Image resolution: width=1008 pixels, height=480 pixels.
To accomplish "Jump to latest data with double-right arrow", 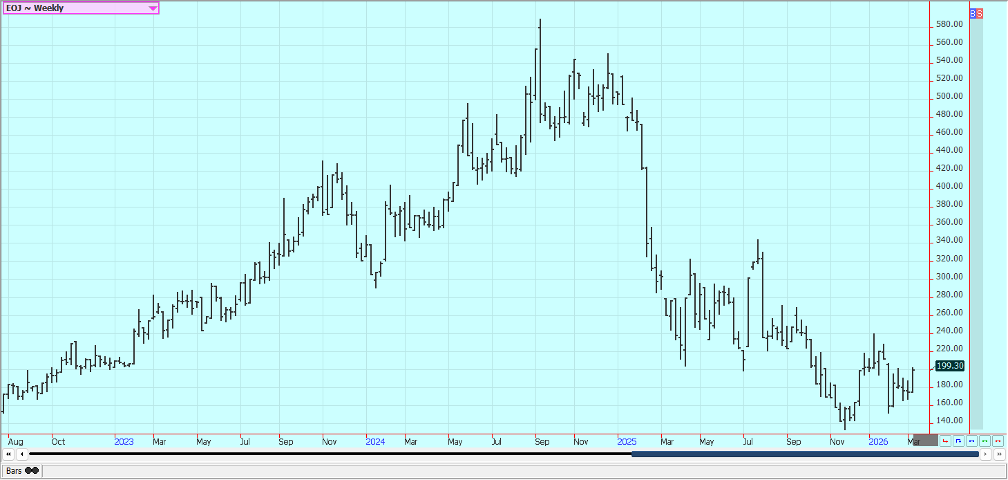I will pos(998,455).
